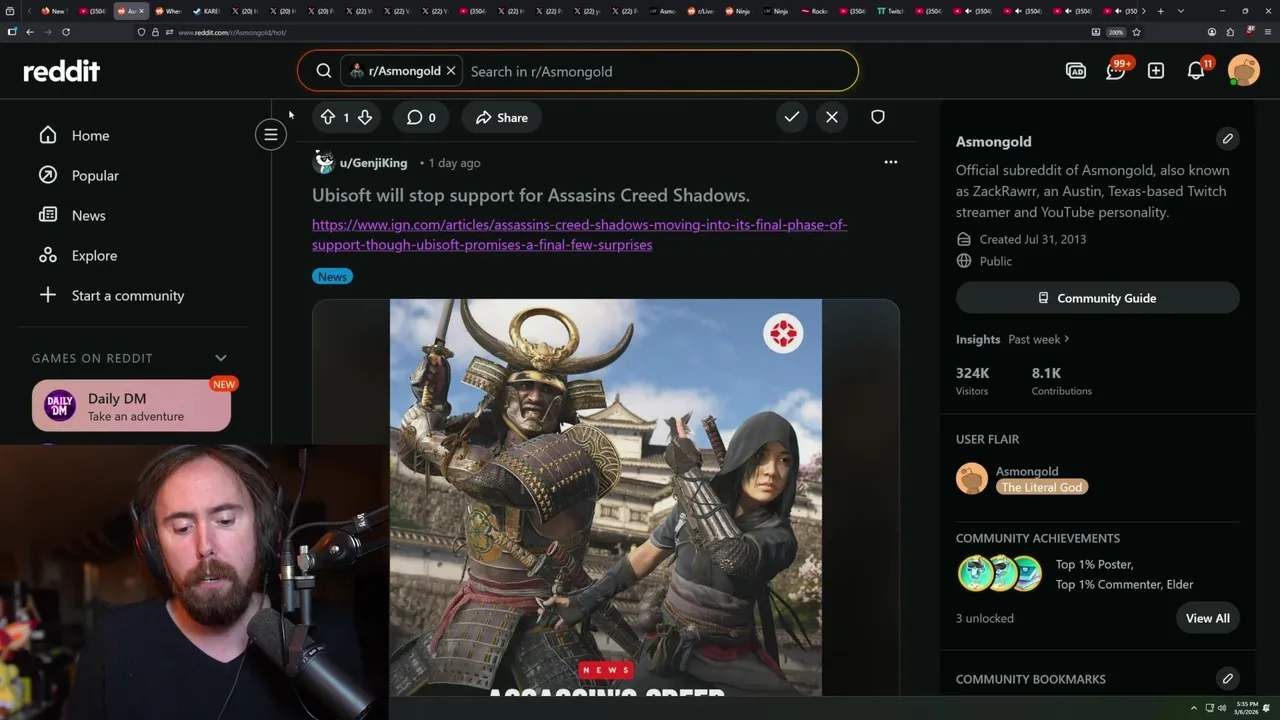Reset the 200% zoom level indicator
This screenshot has height=720, width=1280.
point(1116,32)
